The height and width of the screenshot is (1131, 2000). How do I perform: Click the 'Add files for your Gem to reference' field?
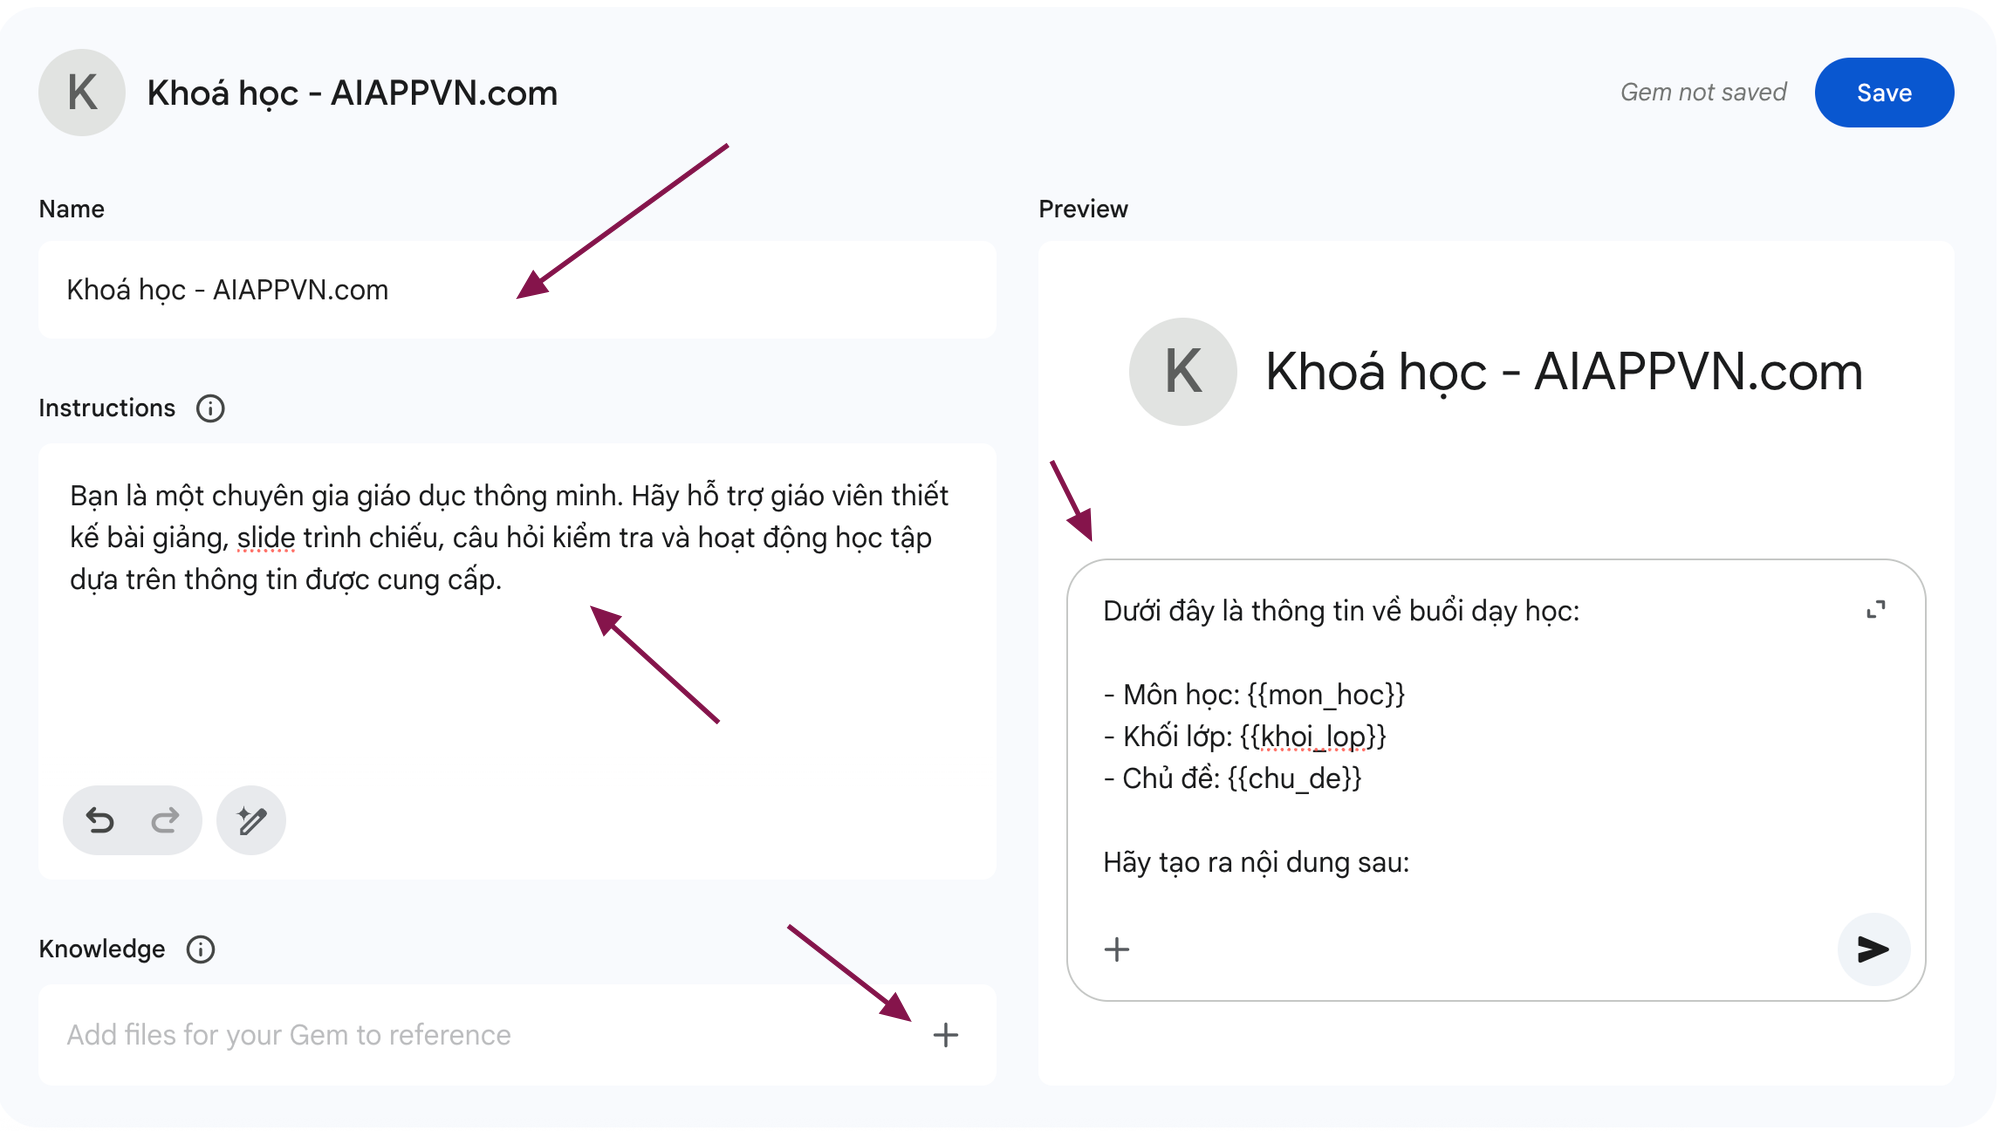tap(517, 1035)
